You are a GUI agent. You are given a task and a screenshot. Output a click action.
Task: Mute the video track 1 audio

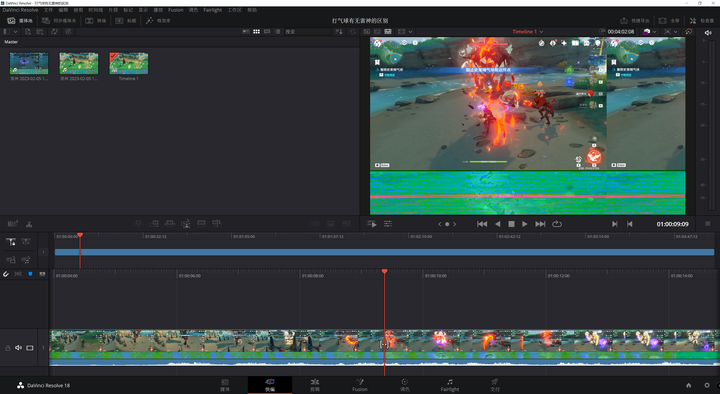click(x=18, y=348)
